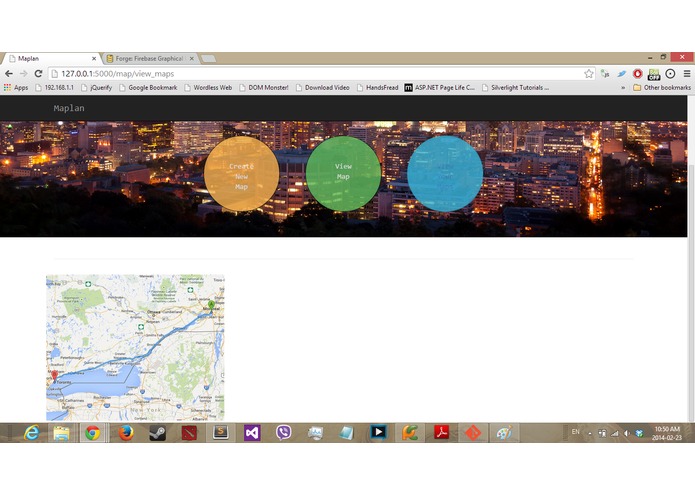Click the Chrome taskbar icon
The width and height of the screenshot is (695, 494).
click(93, 432)
